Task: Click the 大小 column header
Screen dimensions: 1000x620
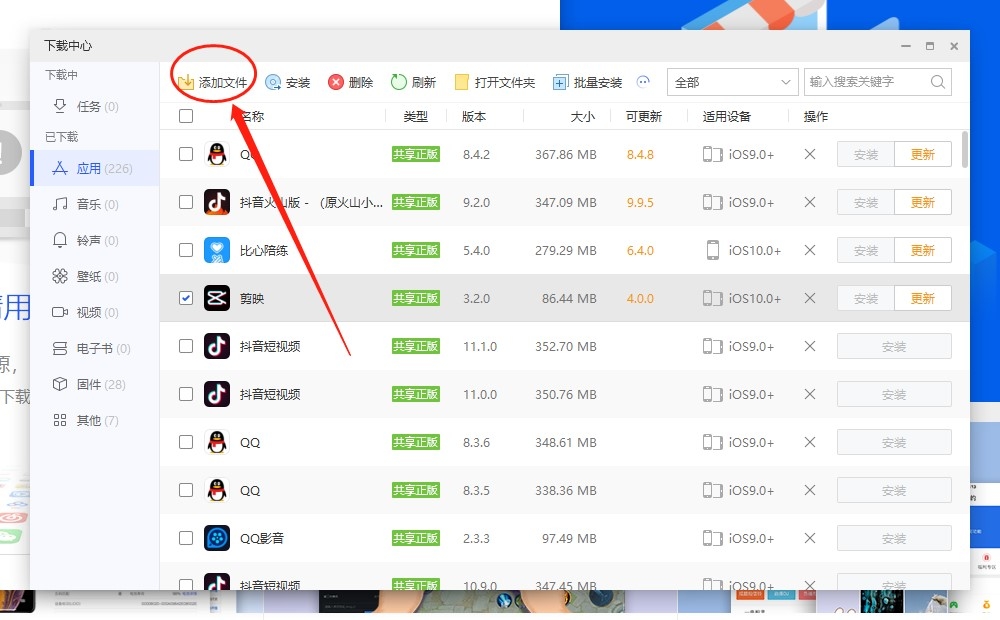Action: point(582,117)
